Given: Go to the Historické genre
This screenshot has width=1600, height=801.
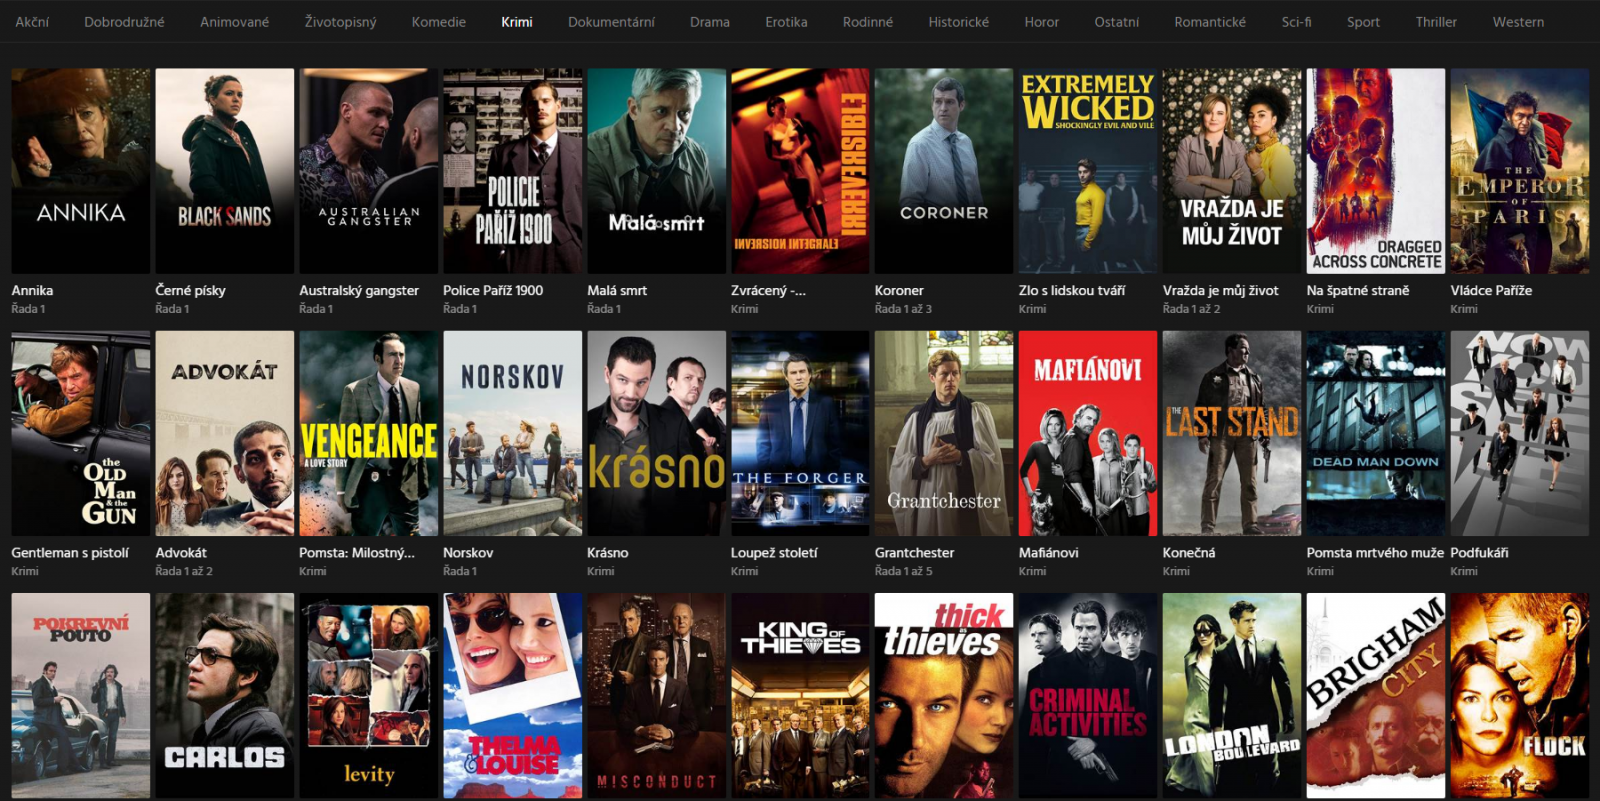Looking at the screenshot, I should [958, 22].
